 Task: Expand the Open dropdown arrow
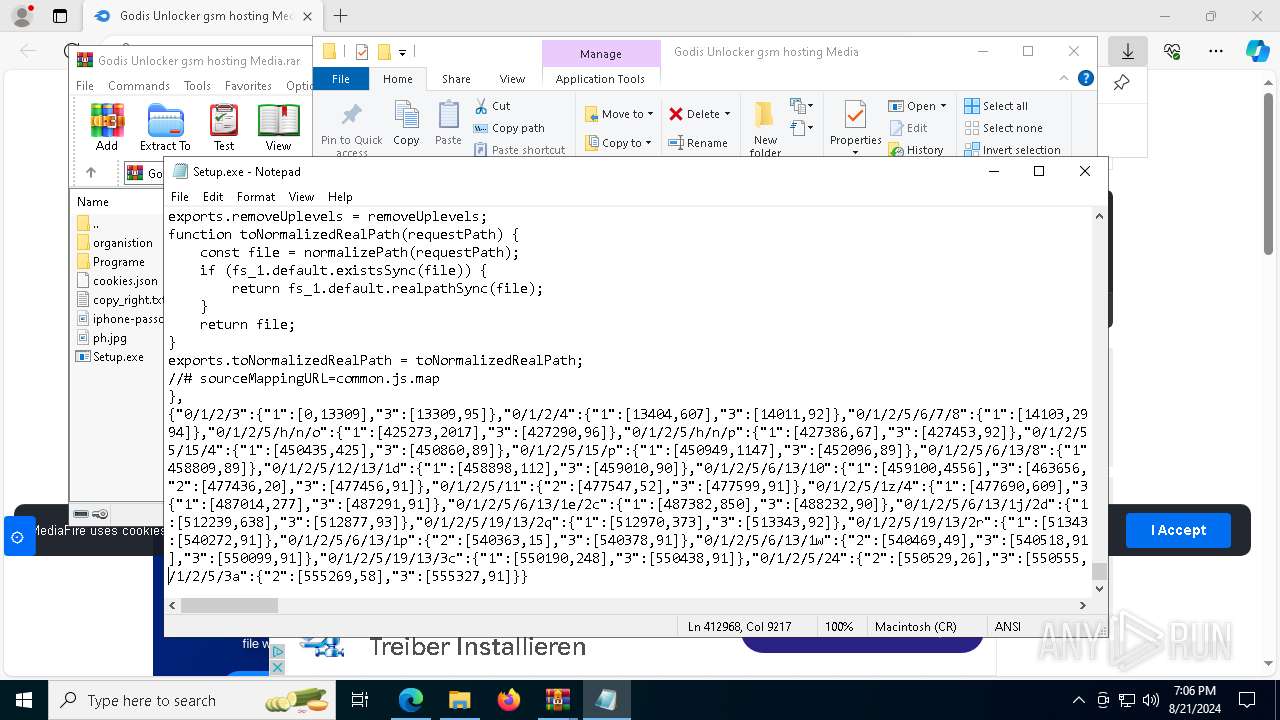(x=943, y=106)
